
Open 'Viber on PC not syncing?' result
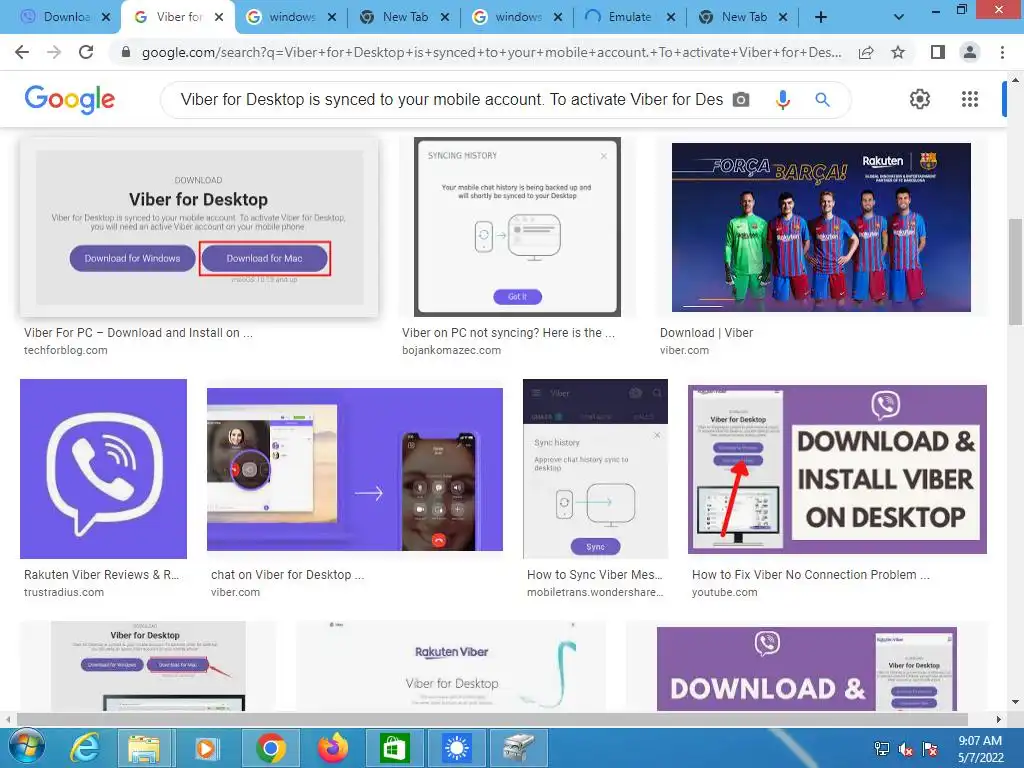508,332
